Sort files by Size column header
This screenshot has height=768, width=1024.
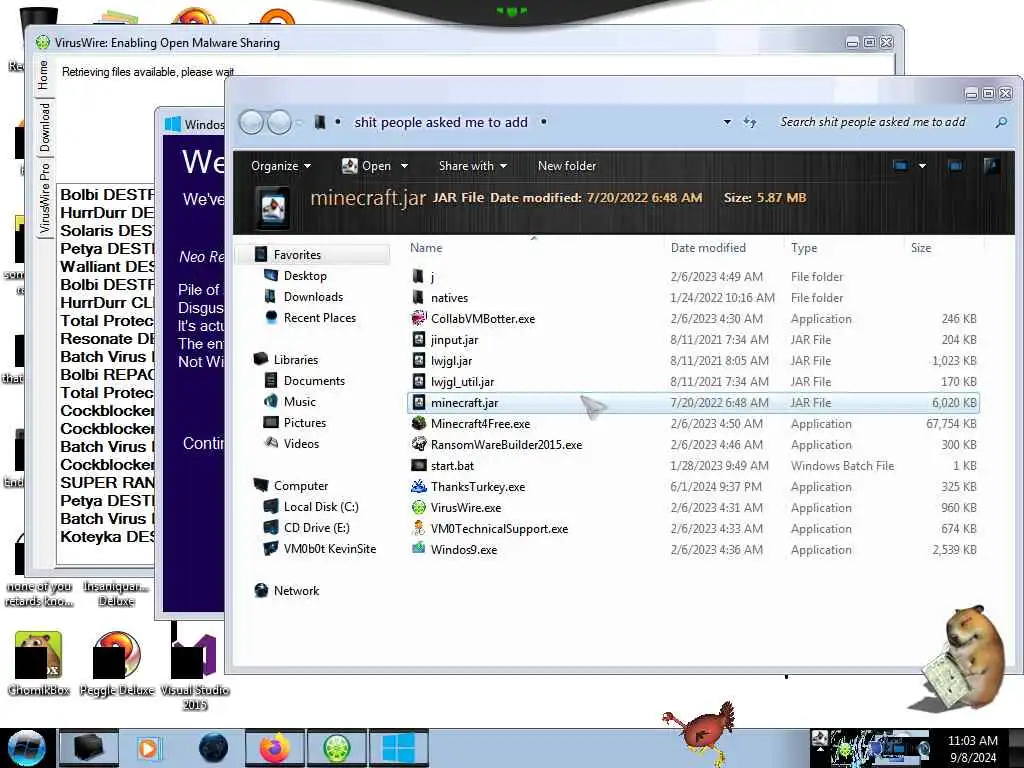pyautogui.click(x=921, y=248)
